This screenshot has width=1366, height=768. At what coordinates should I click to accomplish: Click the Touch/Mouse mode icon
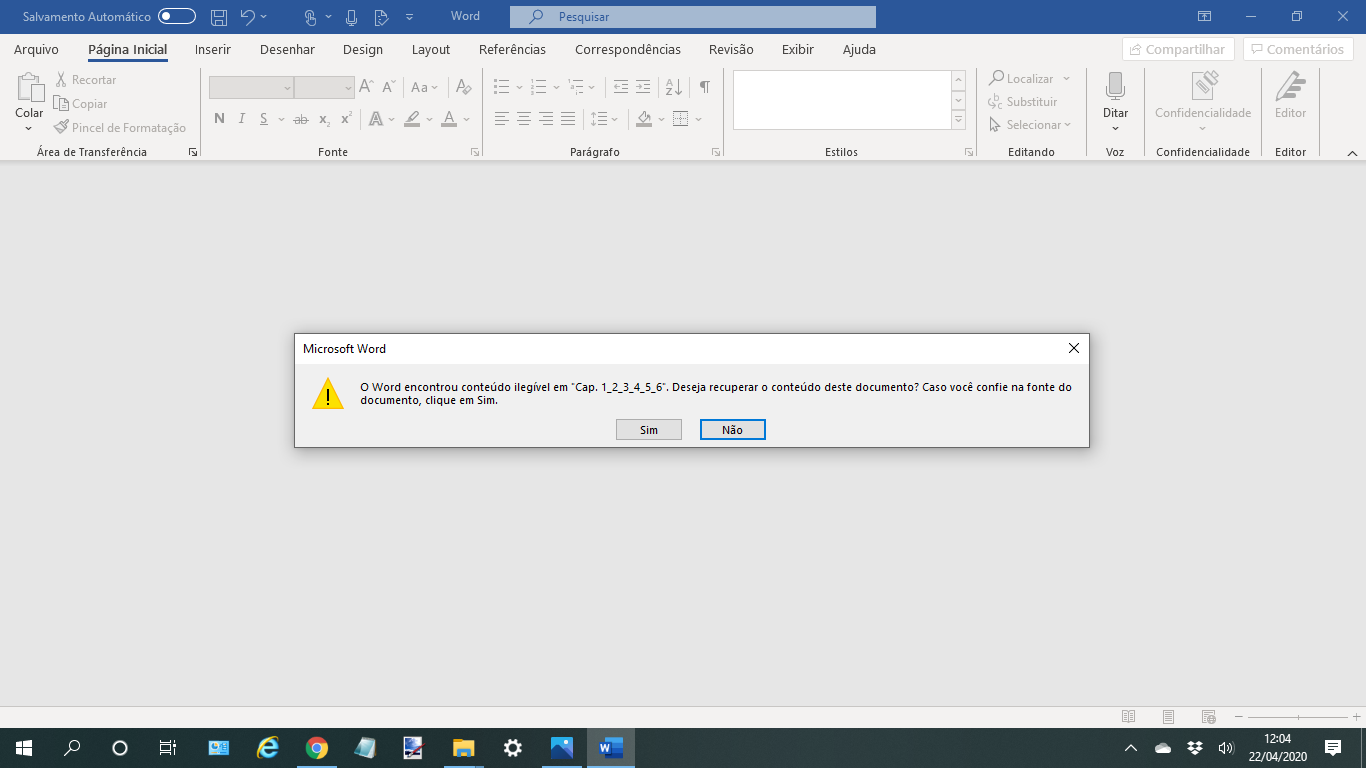pyautogui.click(x=310, y=17)
